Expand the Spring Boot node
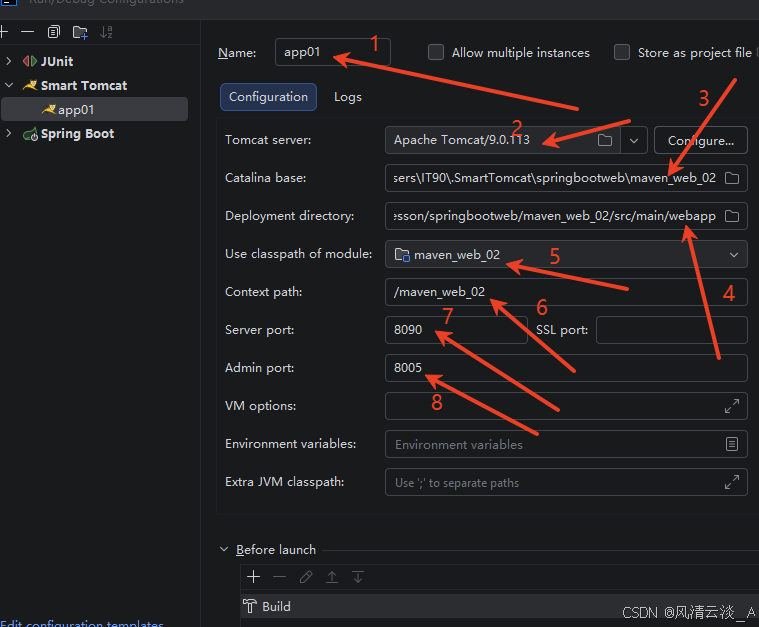 [9, 133]
